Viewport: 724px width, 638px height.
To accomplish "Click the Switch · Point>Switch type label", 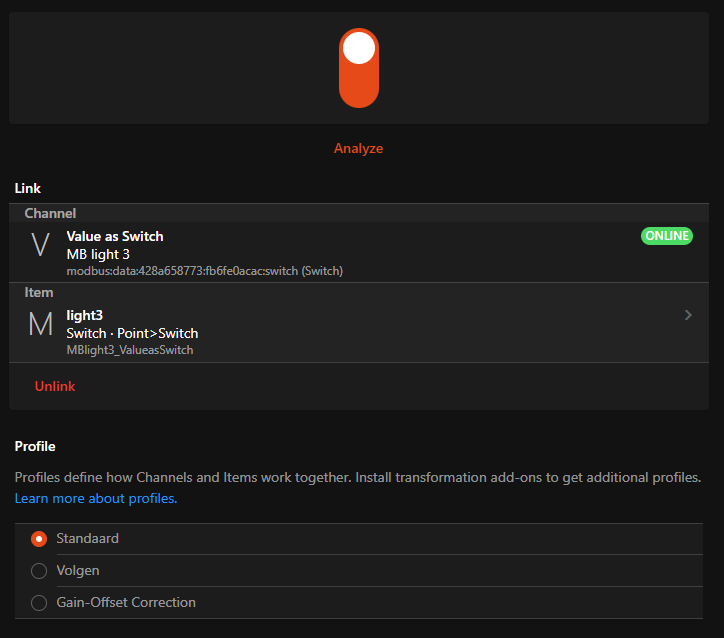I will (x=132, y=333).
